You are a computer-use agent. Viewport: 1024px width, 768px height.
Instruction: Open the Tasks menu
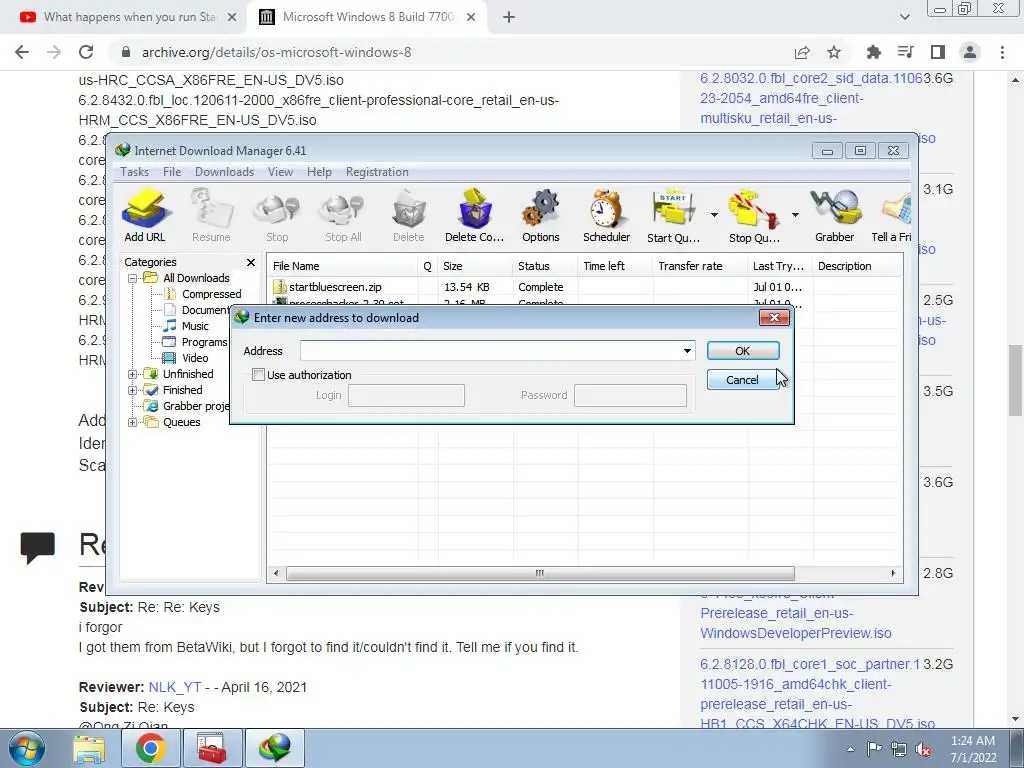click(x=135, y=172)
